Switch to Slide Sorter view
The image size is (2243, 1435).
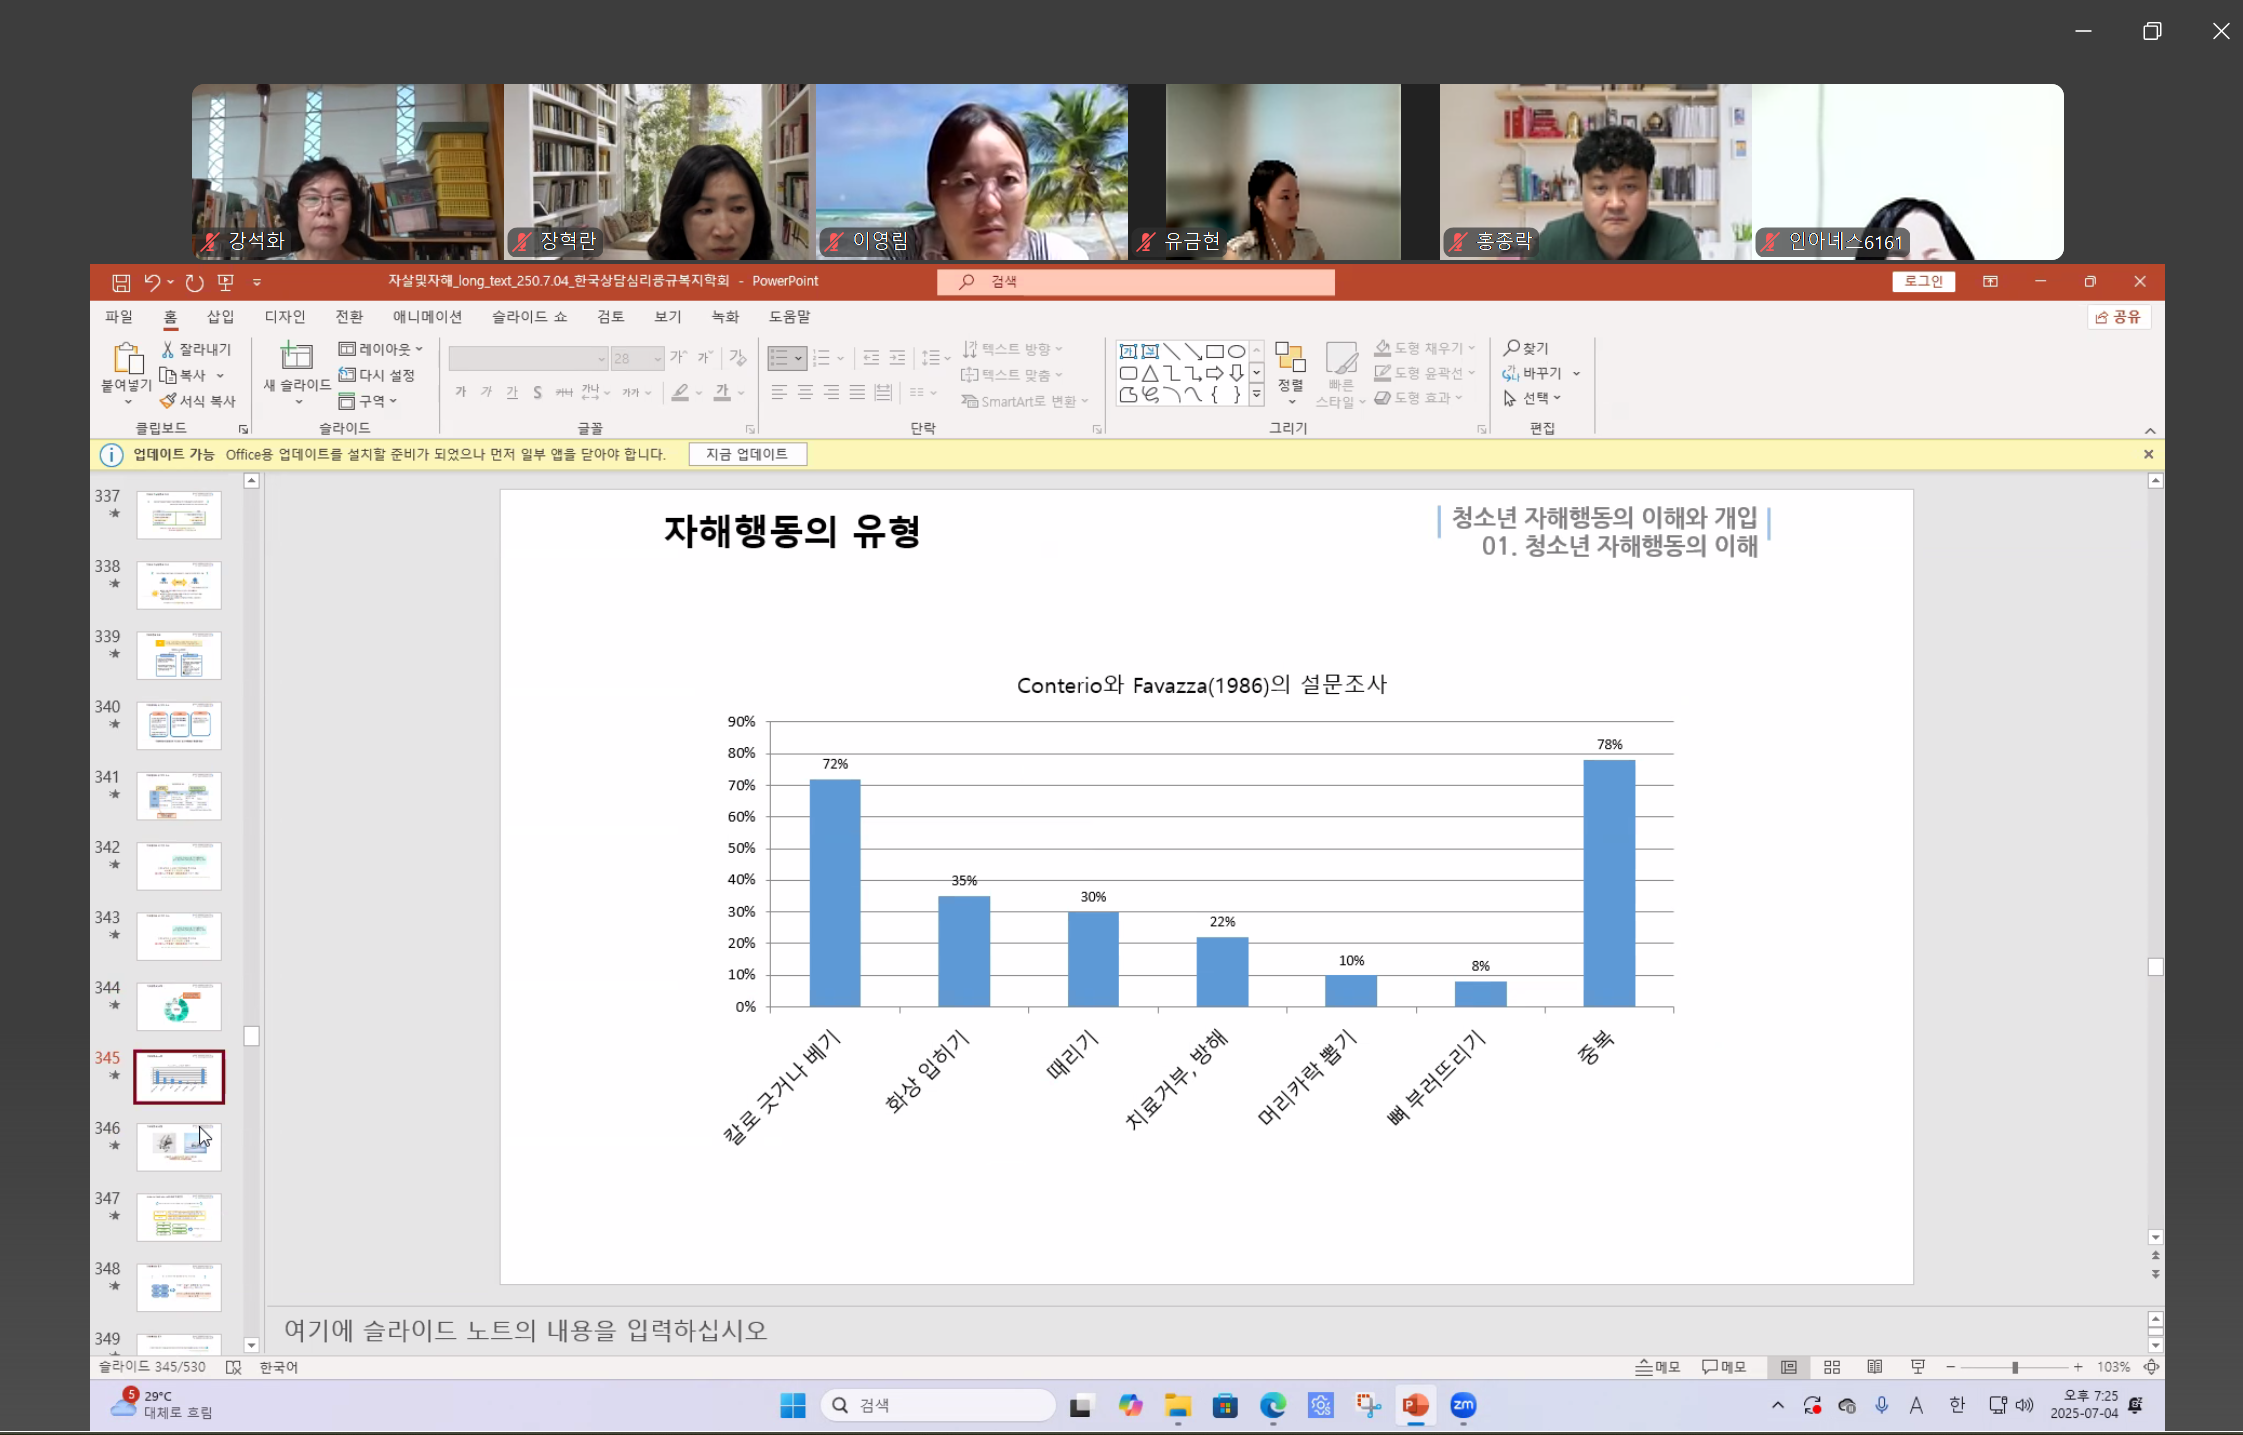click(x=1832, y=1367)
